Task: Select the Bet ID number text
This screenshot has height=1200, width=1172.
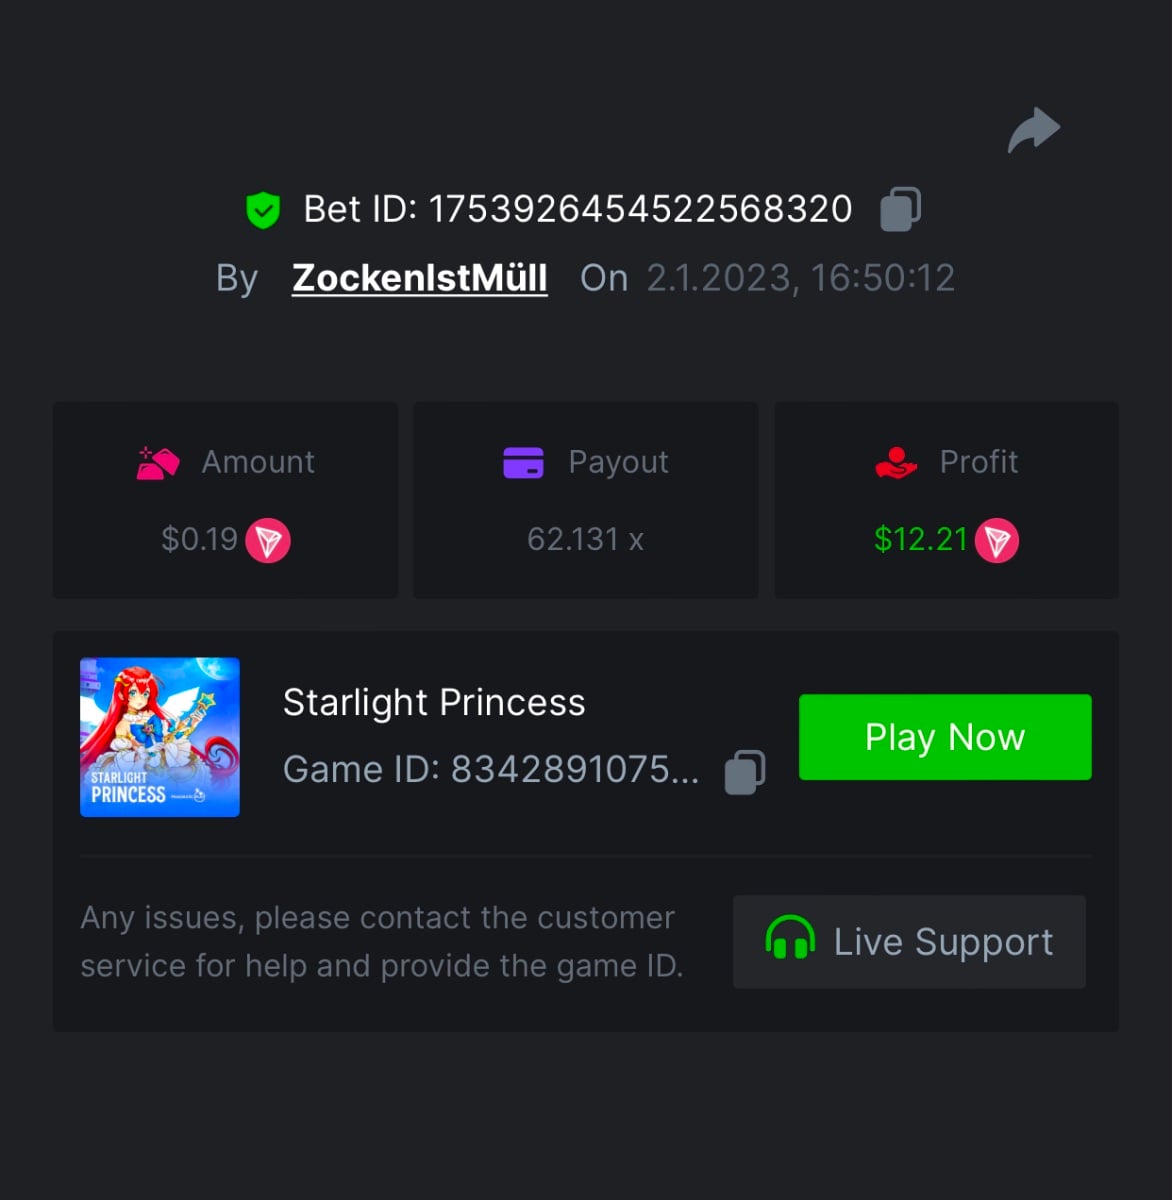Action: click(x=640, y=210)
